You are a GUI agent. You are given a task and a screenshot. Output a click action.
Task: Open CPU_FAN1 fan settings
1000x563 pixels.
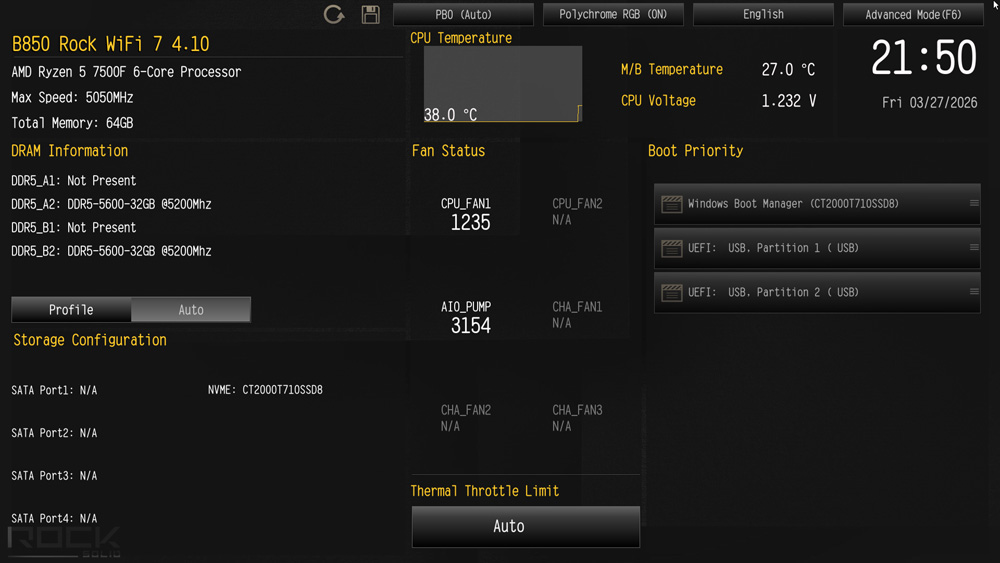click(x=466, y=214)
